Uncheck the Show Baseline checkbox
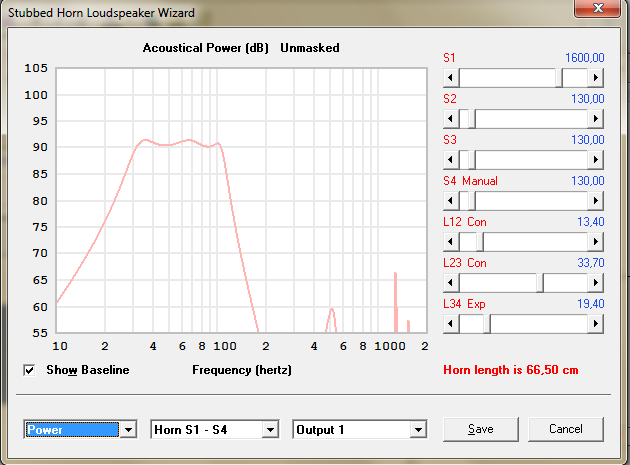This screenshot has width=630, height=465. click(29, 370)
